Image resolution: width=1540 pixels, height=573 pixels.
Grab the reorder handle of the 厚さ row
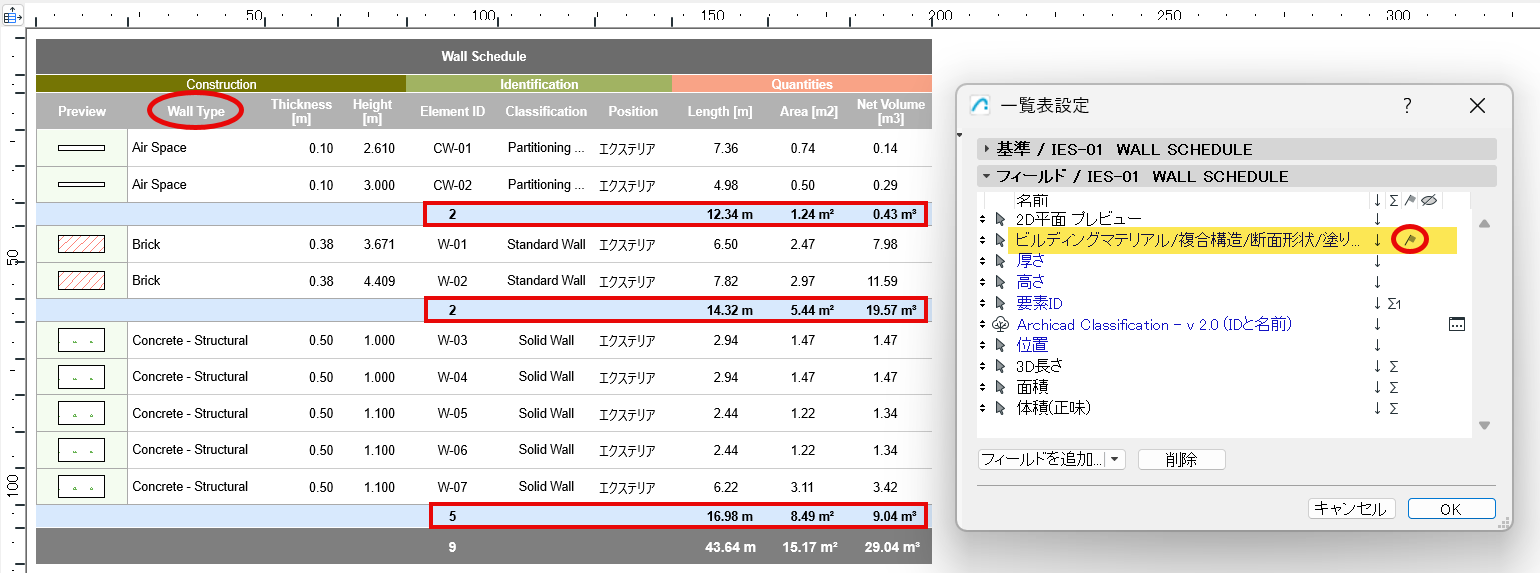click(983, 261)
